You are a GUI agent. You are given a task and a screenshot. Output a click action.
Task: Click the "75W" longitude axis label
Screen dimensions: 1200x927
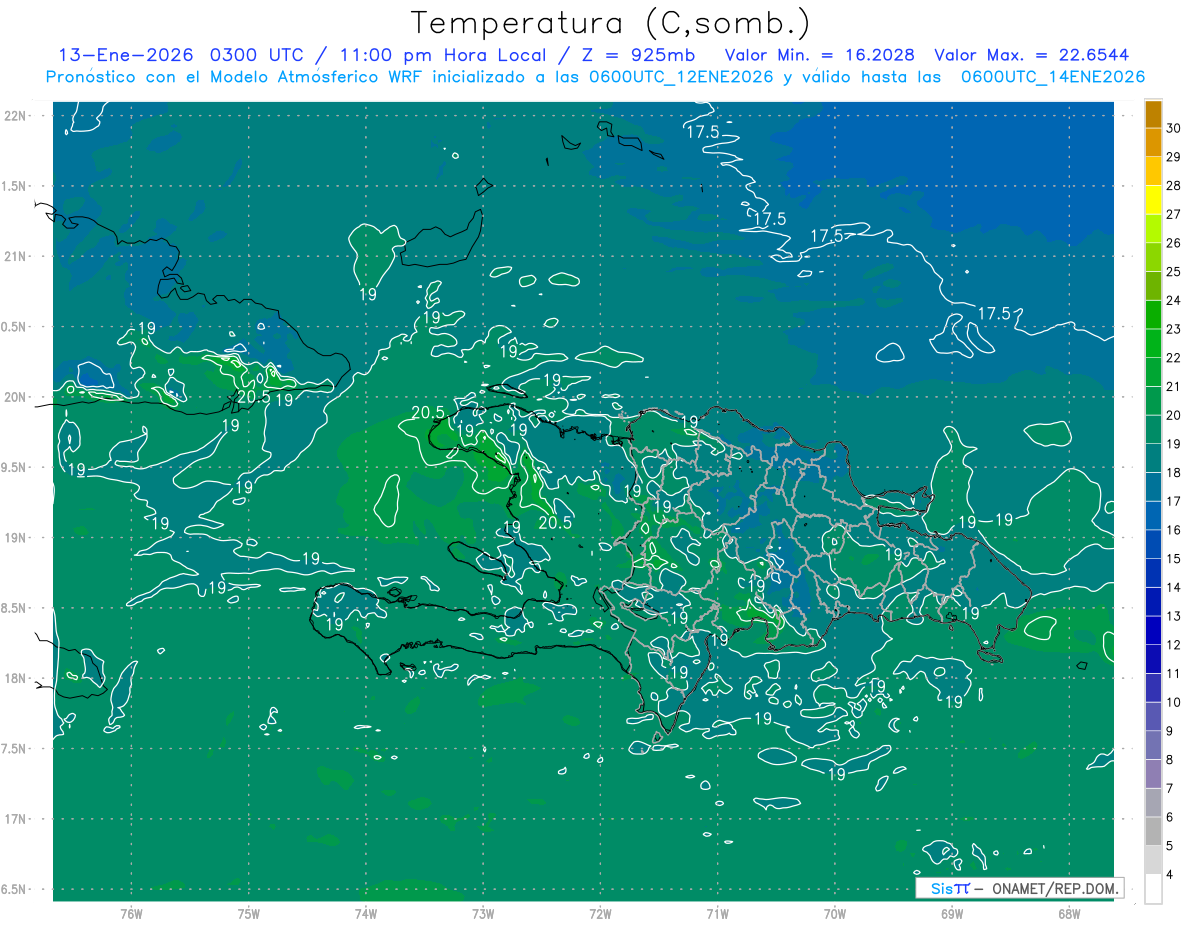click(x=248, y=913)
